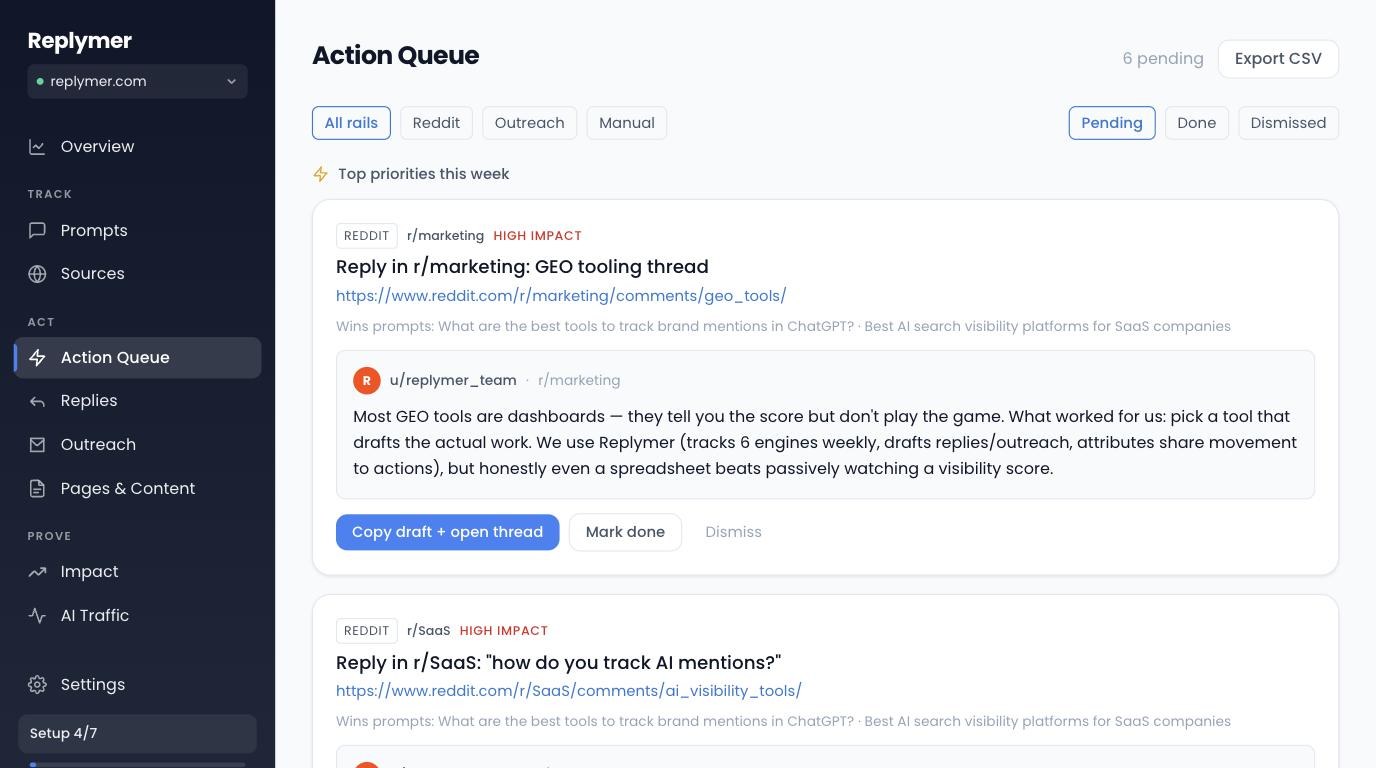Go to the Overview page

click(137, 147)
